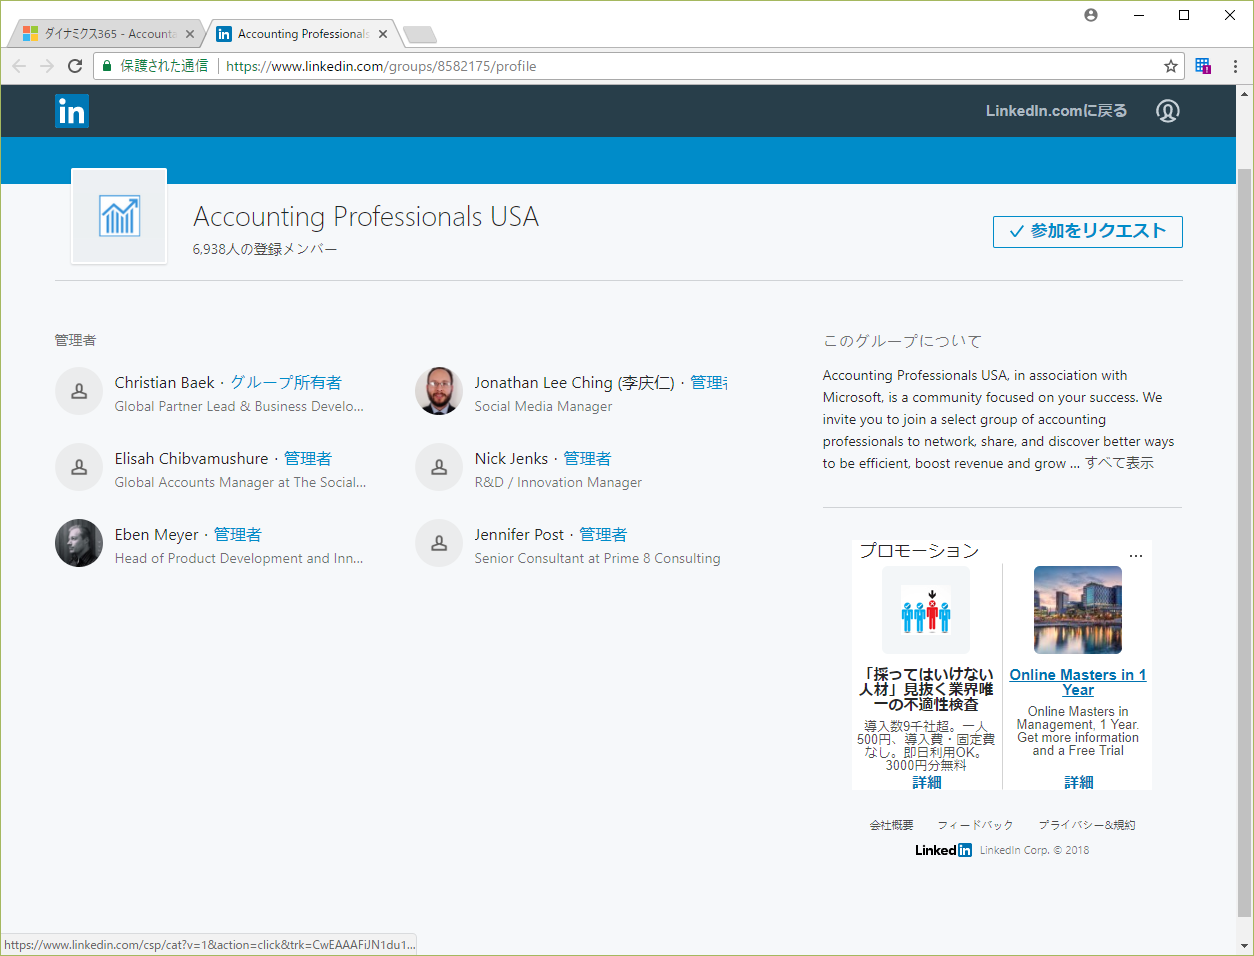Click Christian Baek's placeholder avatar
The height and width of the screenshot is (956, 1254).
click(79, 392)
